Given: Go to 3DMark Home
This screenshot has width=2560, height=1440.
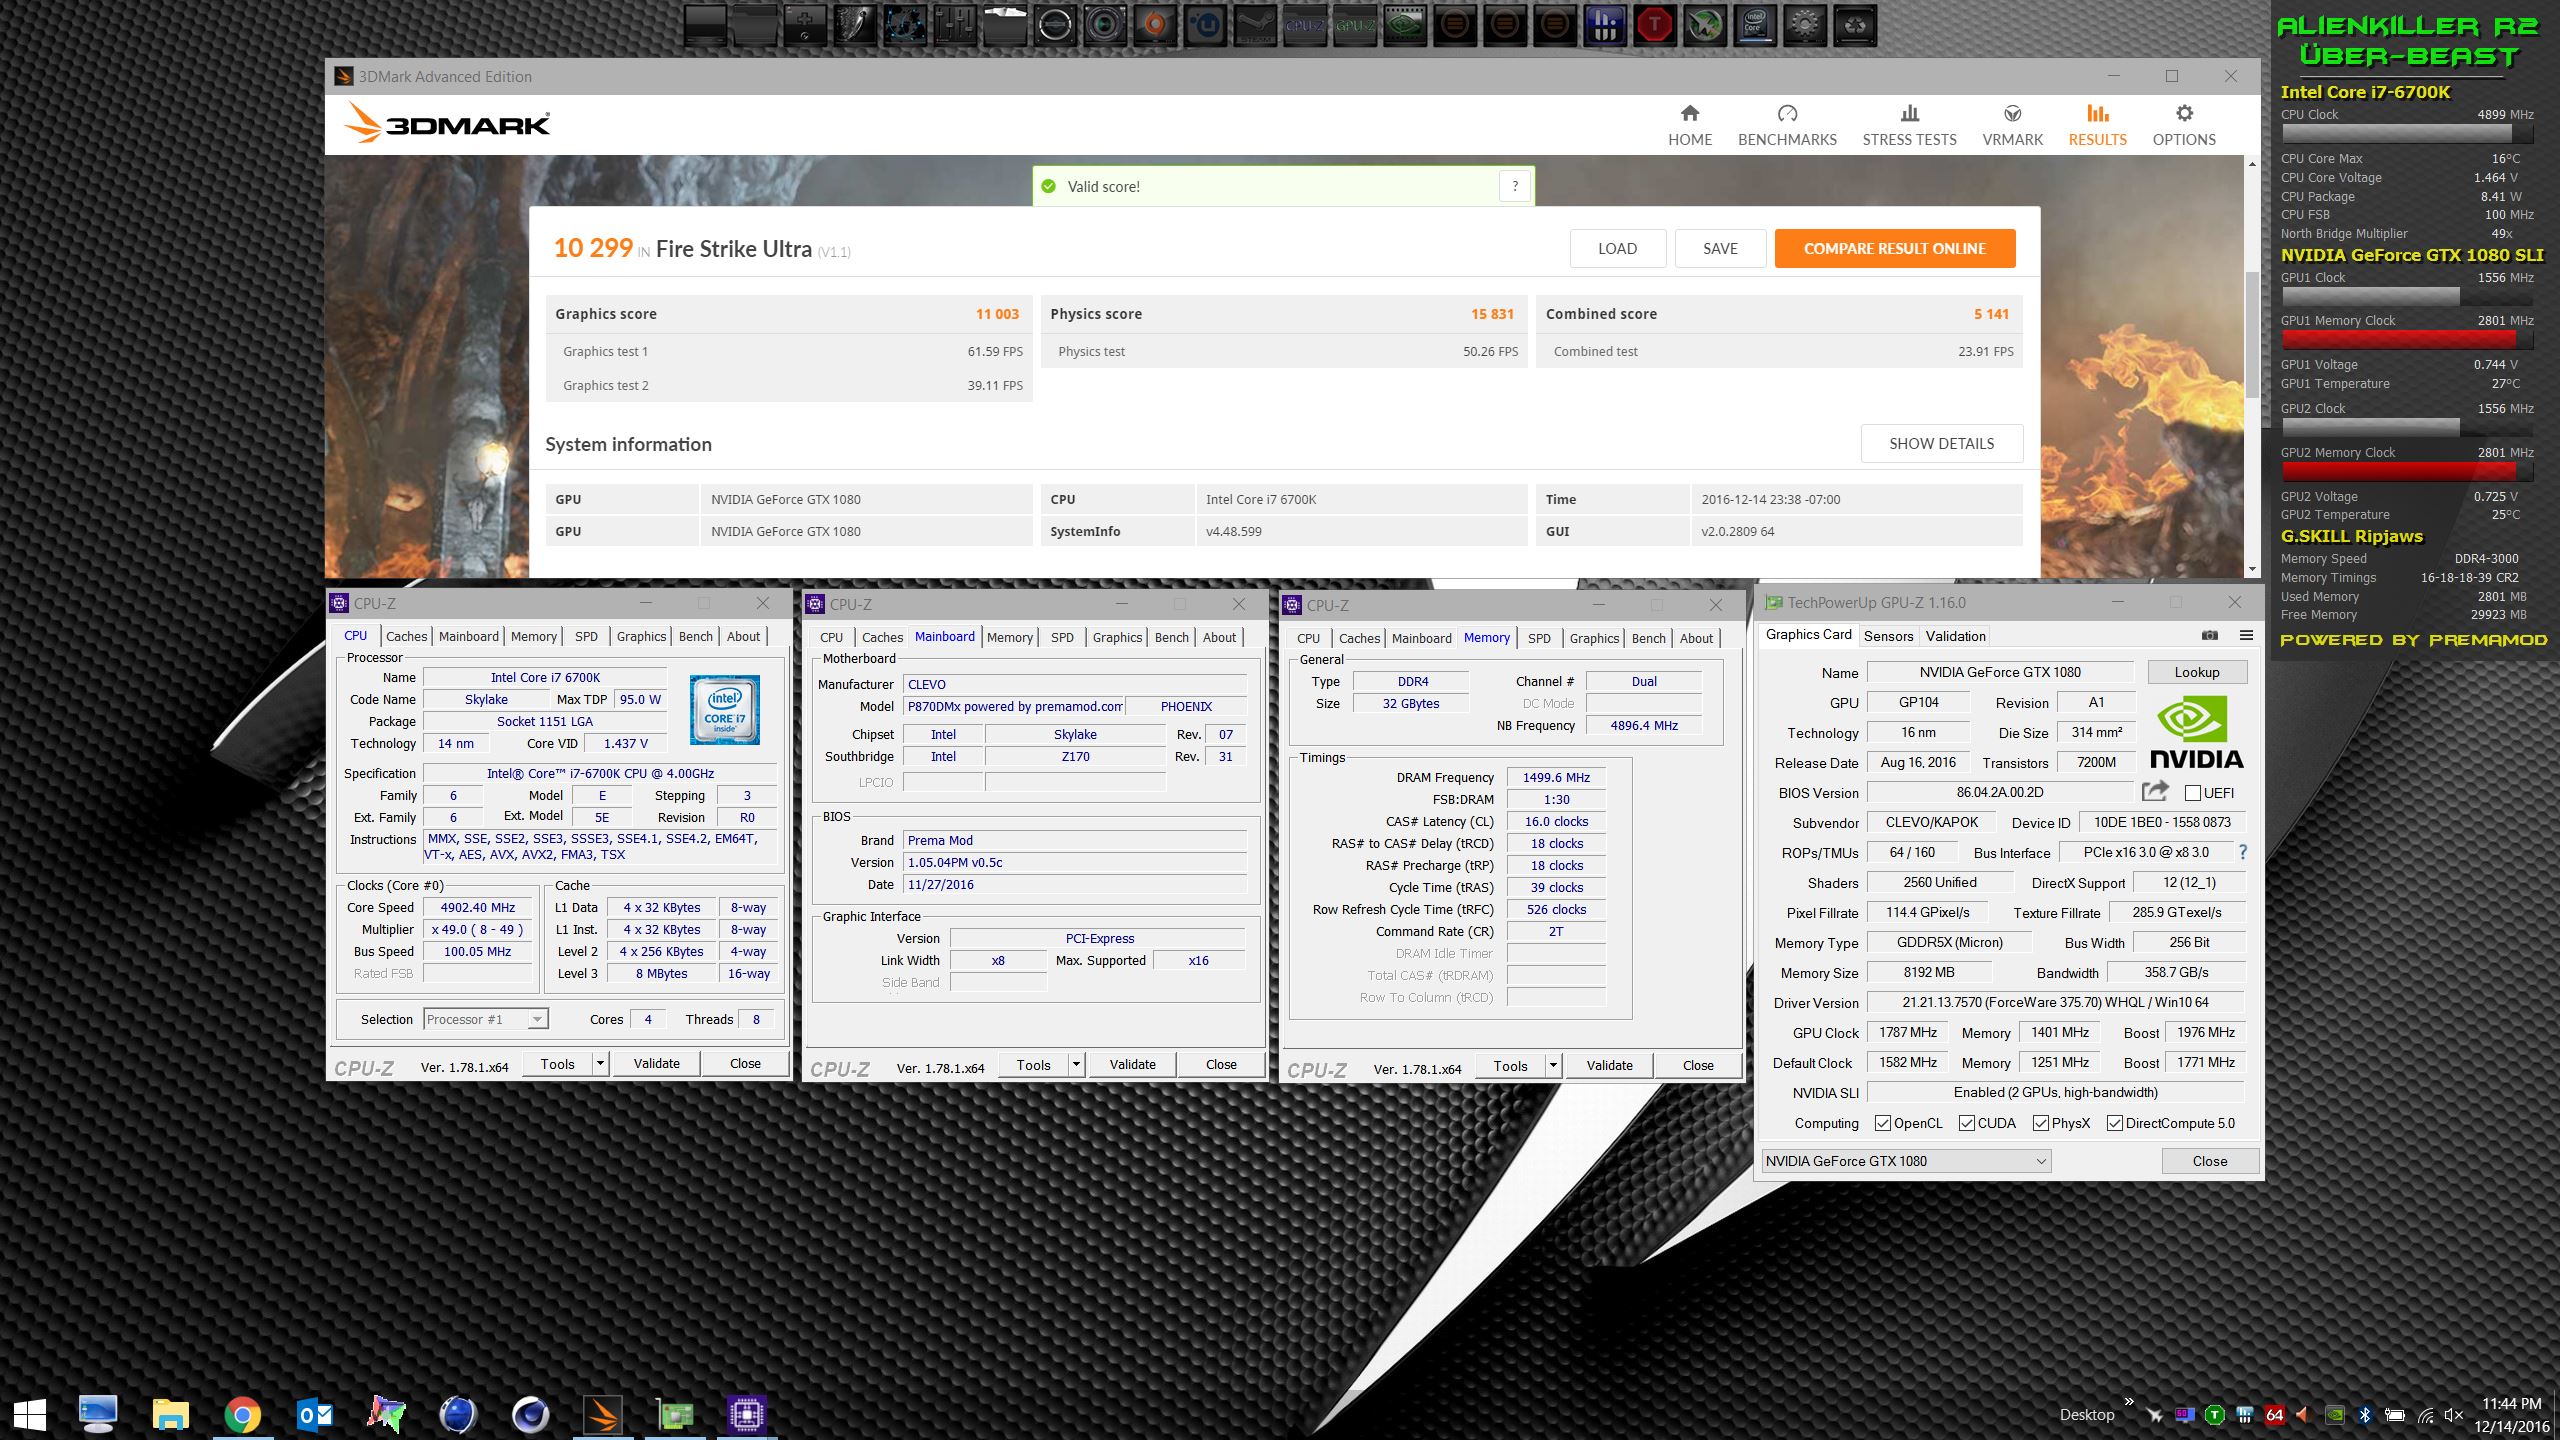Looking at the screenshot, I should click(1690, 125).
